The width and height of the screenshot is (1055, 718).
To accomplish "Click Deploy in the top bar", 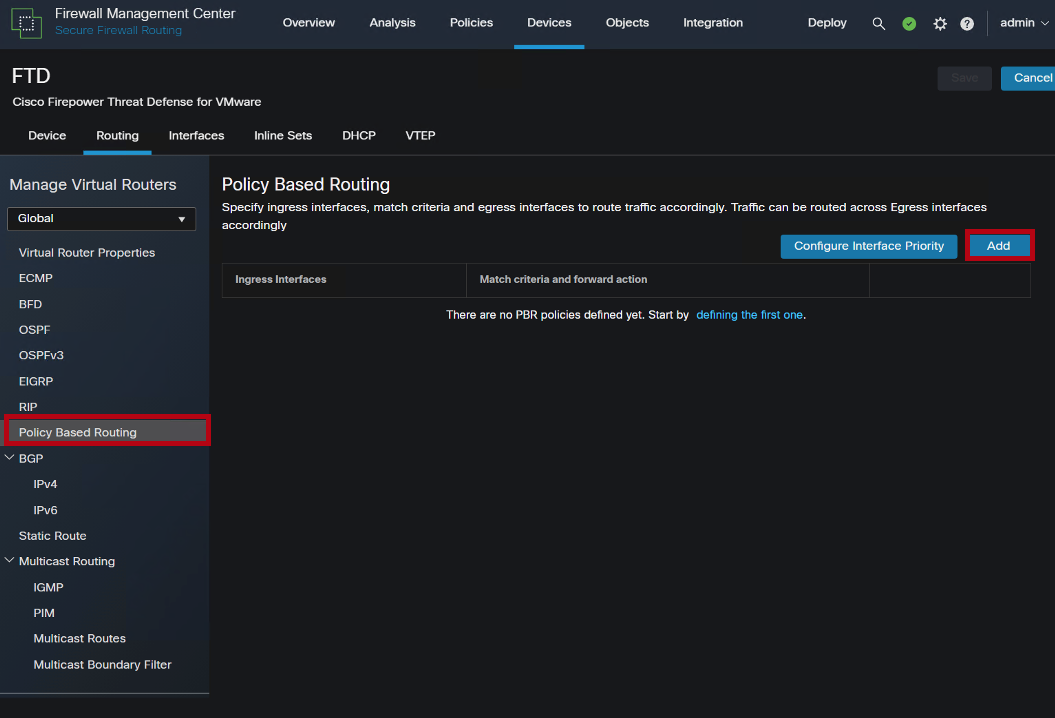I will coord(827,23).
